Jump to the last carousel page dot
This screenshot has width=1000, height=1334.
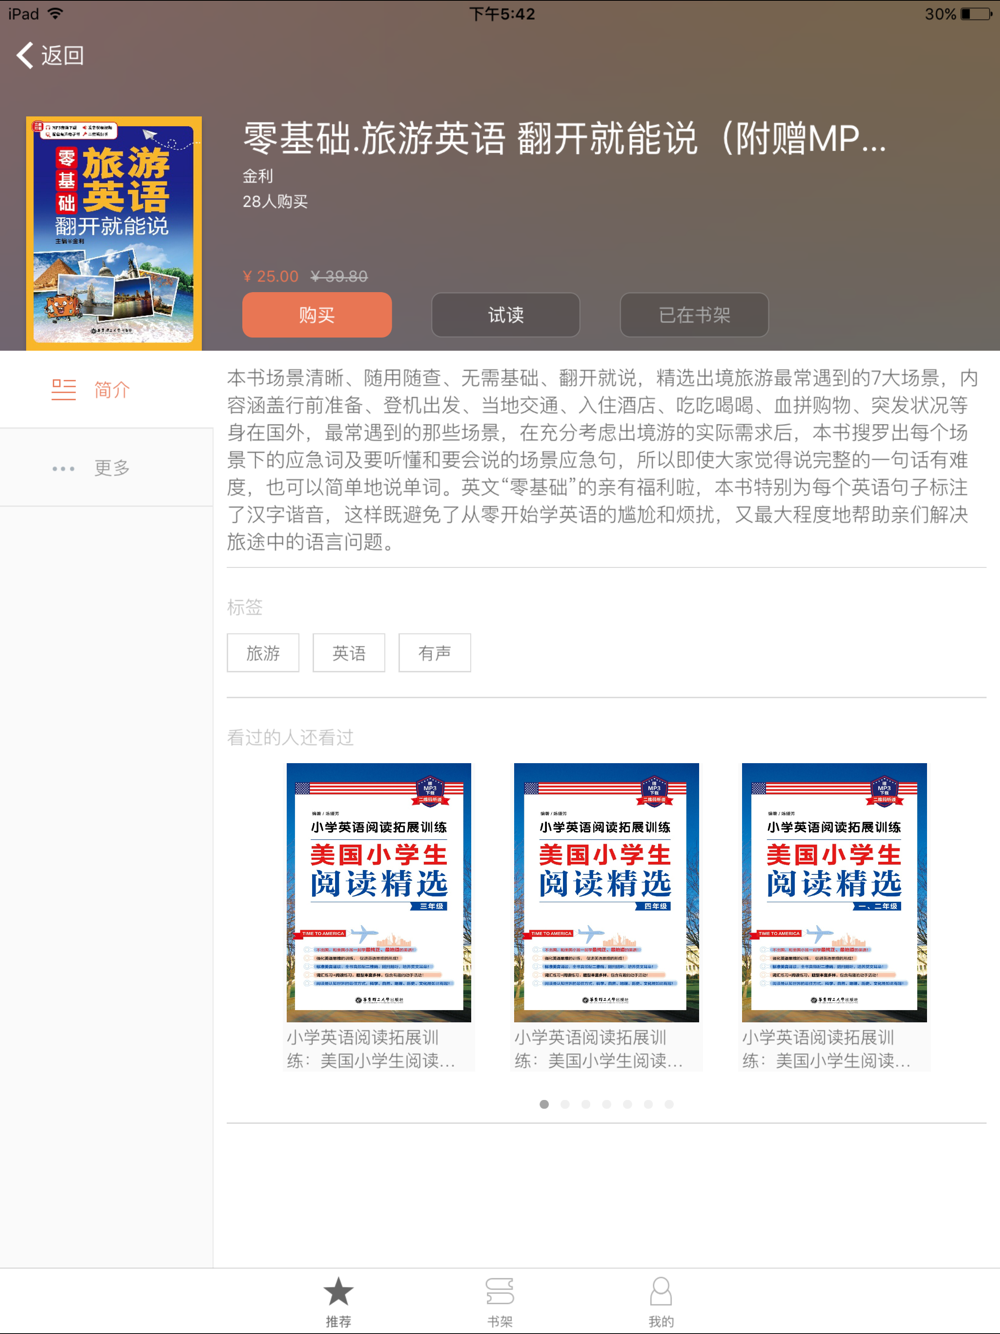click(x=669, y=1104)
